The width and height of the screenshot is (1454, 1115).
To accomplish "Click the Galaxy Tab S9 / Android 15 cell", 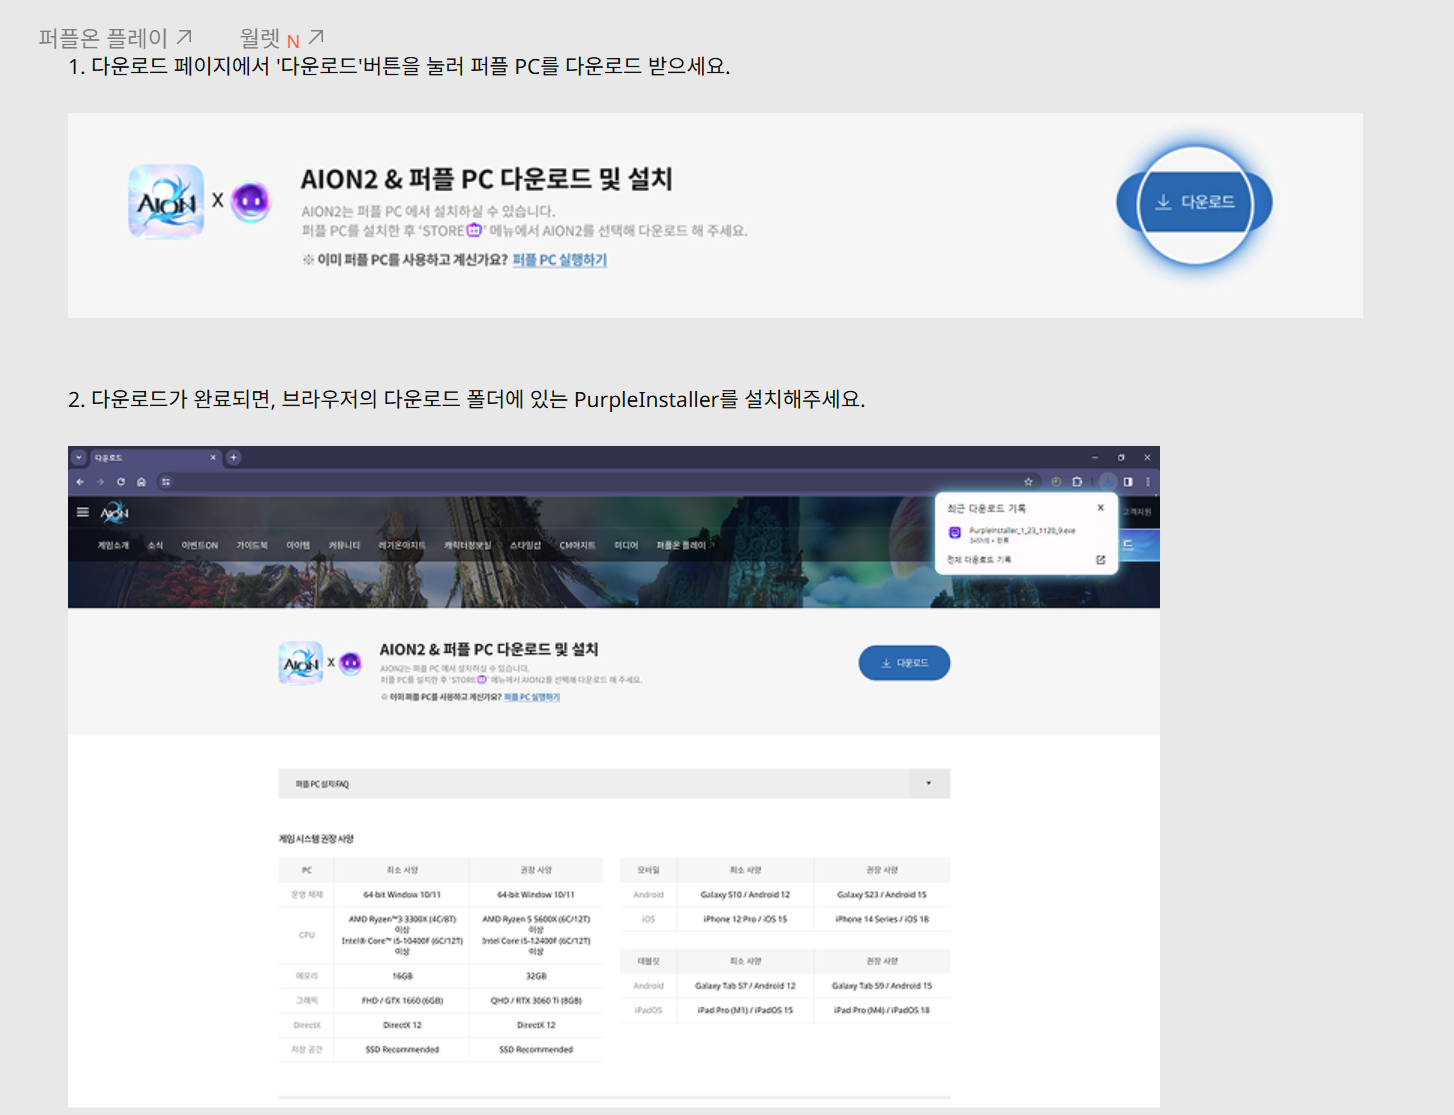I will point(882,986).
